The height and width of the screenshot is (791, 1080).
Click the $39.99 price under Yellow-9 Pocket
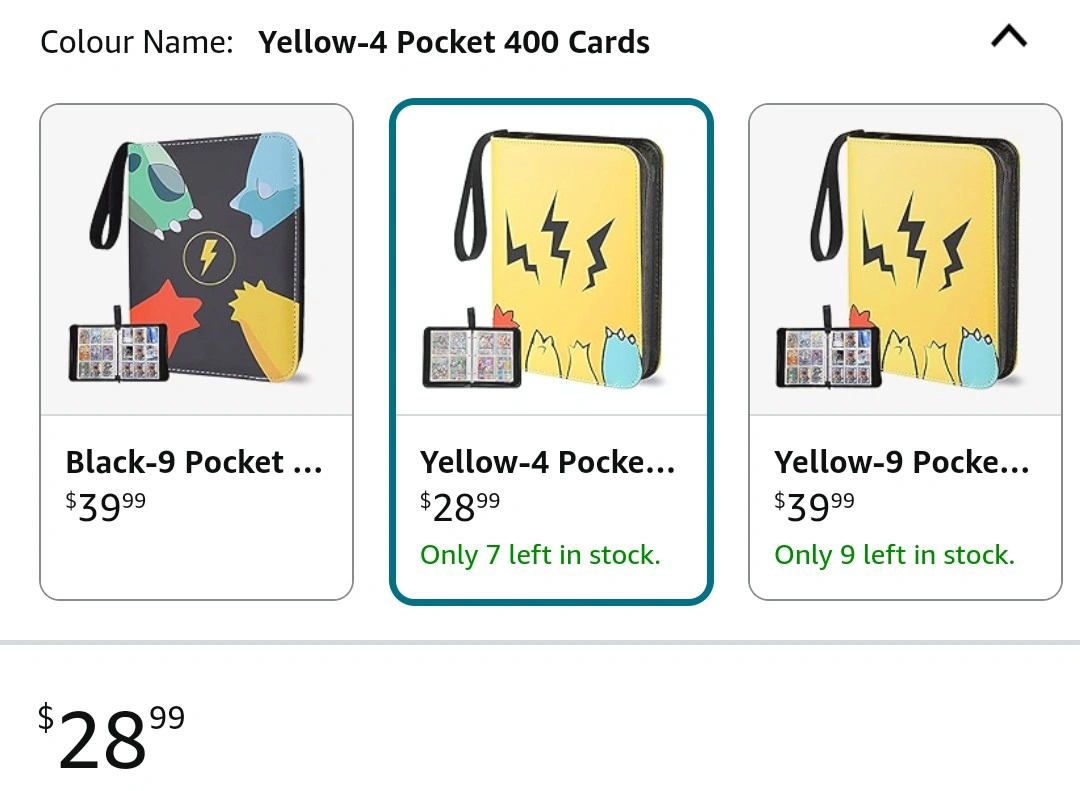(x=814, y=507)
